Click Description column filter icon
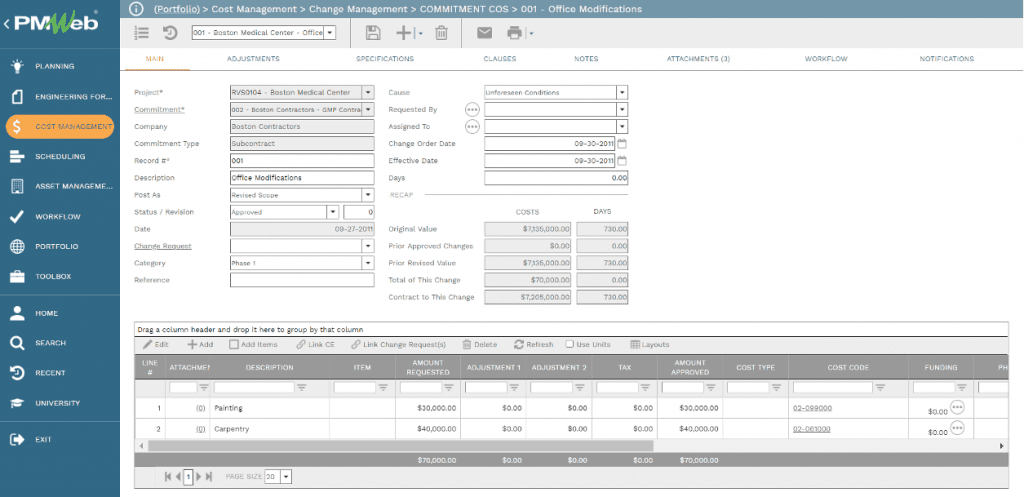Viewport: 1024px width, 497px height. [x=302, y=387]
